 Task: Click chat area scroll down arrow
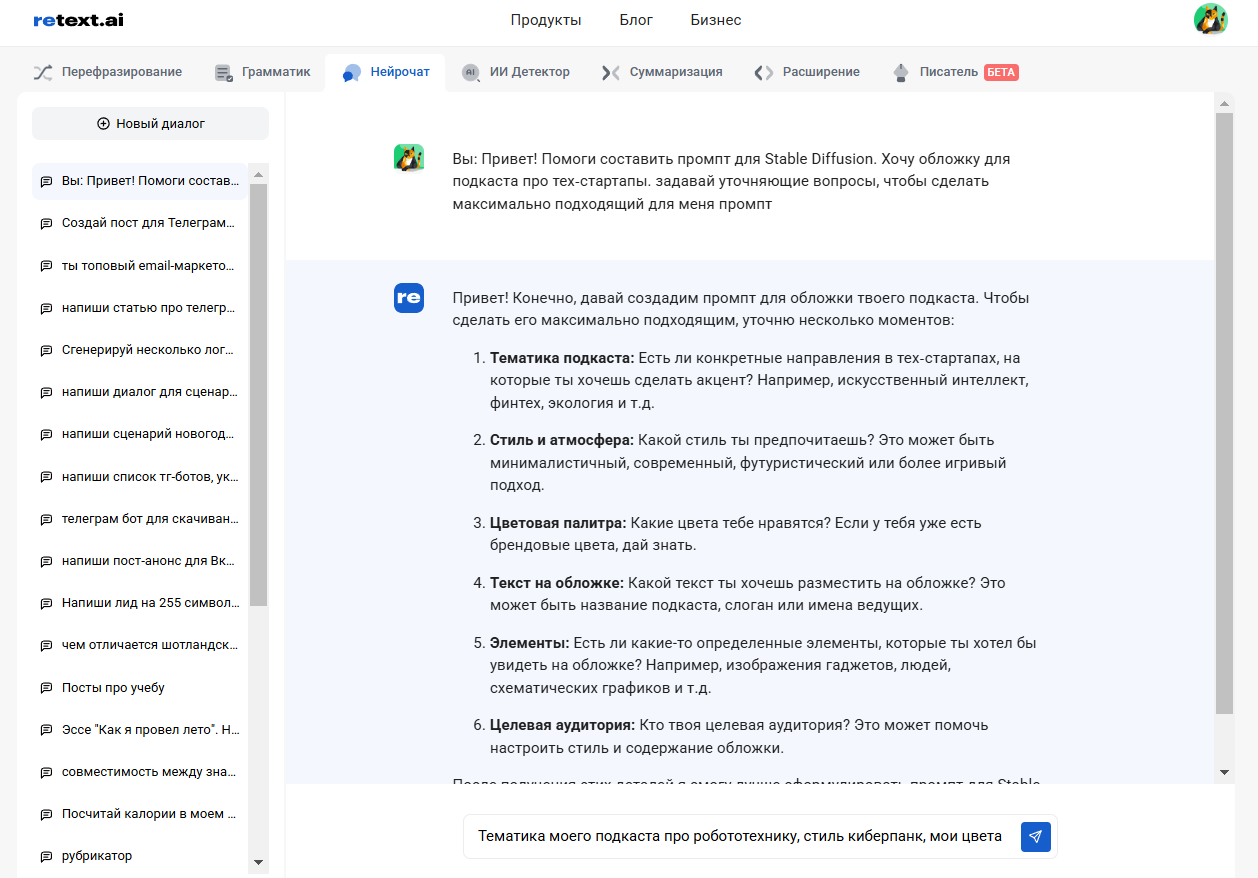(1224, 772)
